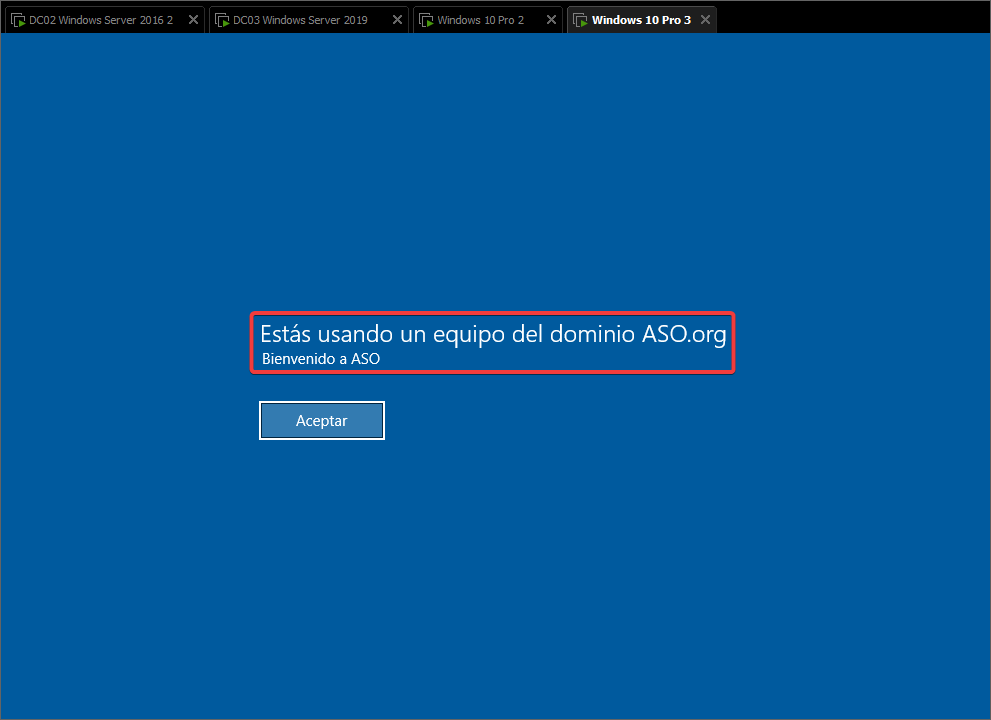991x720 pixels.
Task: Switch to the DC02 Windows Server 2016 2 tab
Action: pyautogui.click(x=100, y=20)
